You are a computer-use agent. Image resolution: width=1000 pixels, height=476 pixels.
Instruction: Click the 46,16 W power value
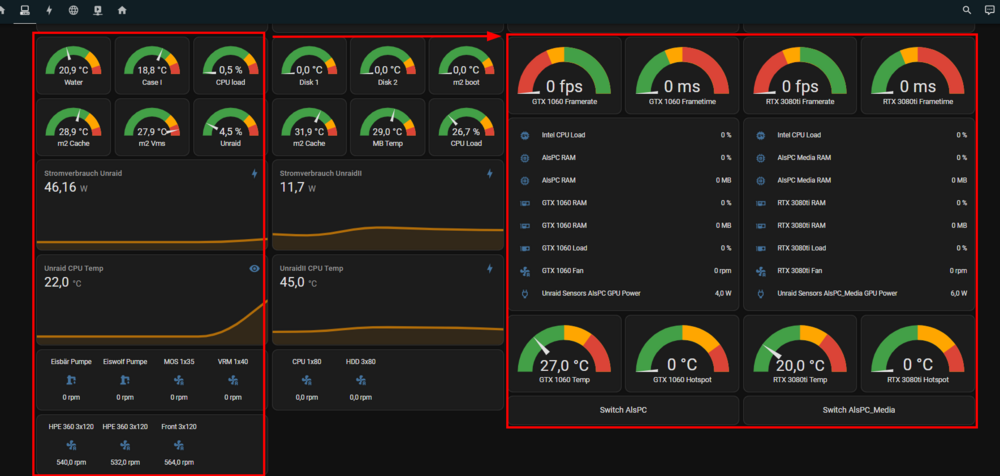[66, 187]
